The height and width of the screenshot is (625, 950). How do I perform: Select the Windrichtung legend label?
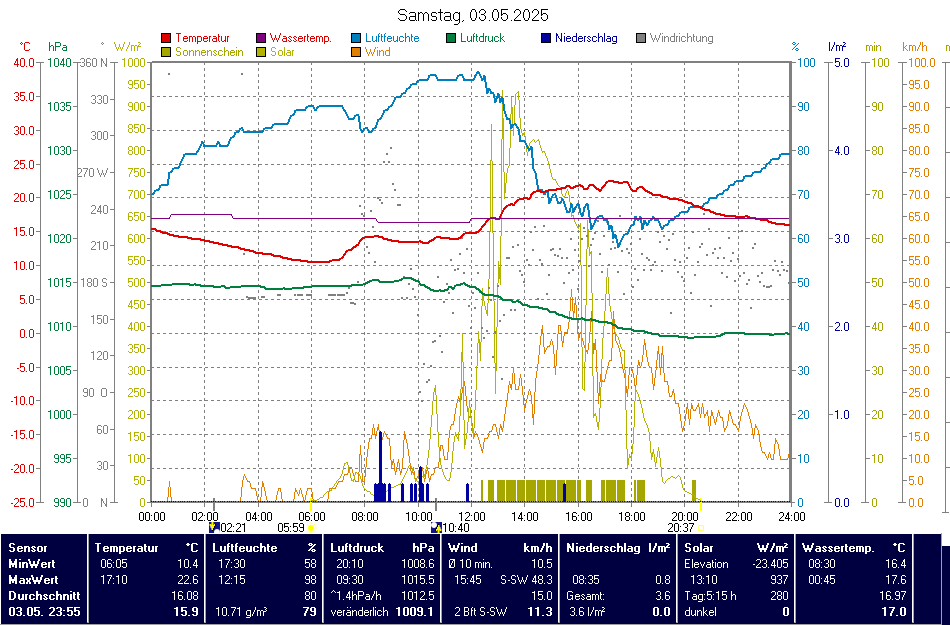(x=682, y=38)
